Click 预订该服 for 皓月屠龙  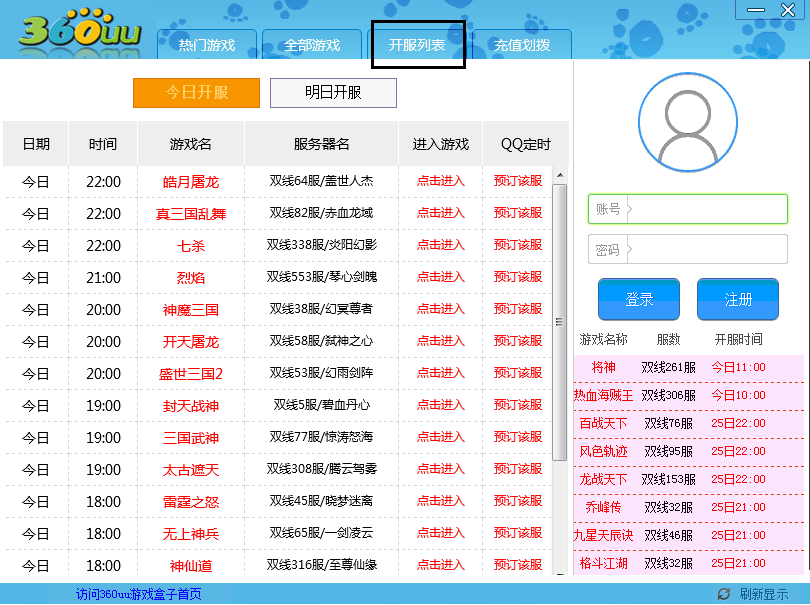pyautogui.click(x=518, y=181)
